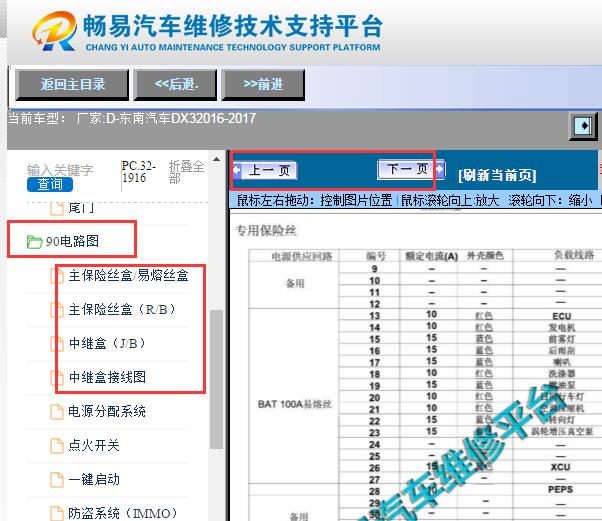Open 中继盒（J/B）page
The height and width of the screenshot is (521, 602).
pos(108,343)
